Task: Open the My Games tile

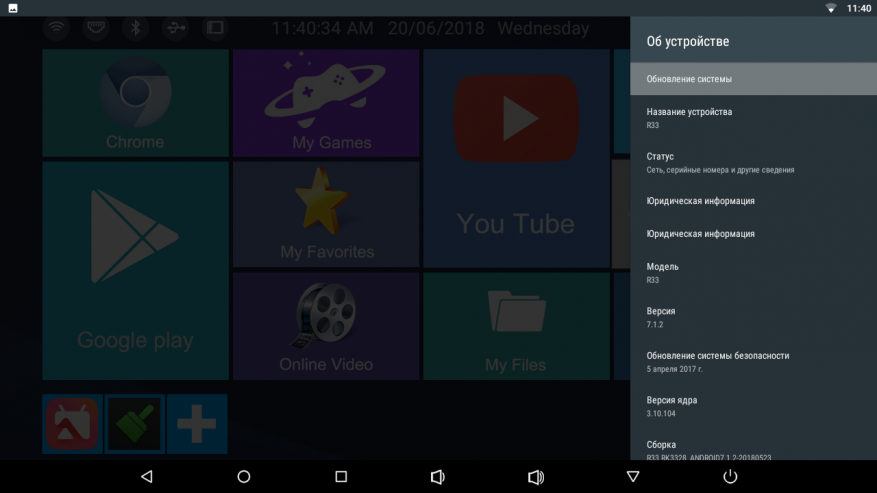Action: coord(326,102)
